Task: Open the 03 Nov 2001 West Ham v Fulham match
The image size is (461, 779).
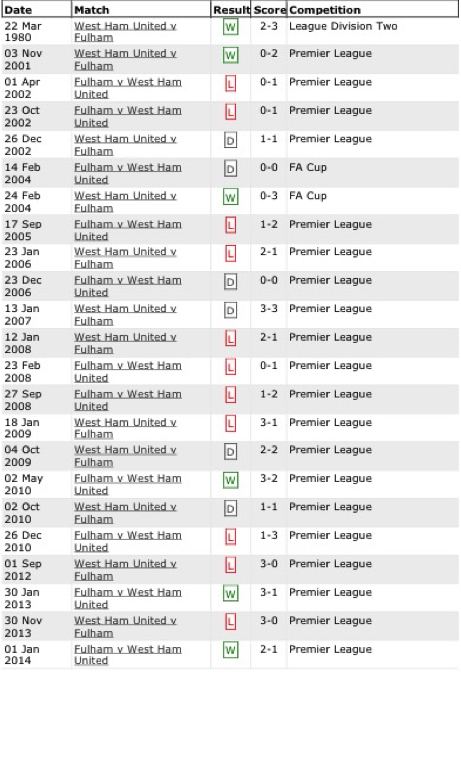Action: (125, 59)
